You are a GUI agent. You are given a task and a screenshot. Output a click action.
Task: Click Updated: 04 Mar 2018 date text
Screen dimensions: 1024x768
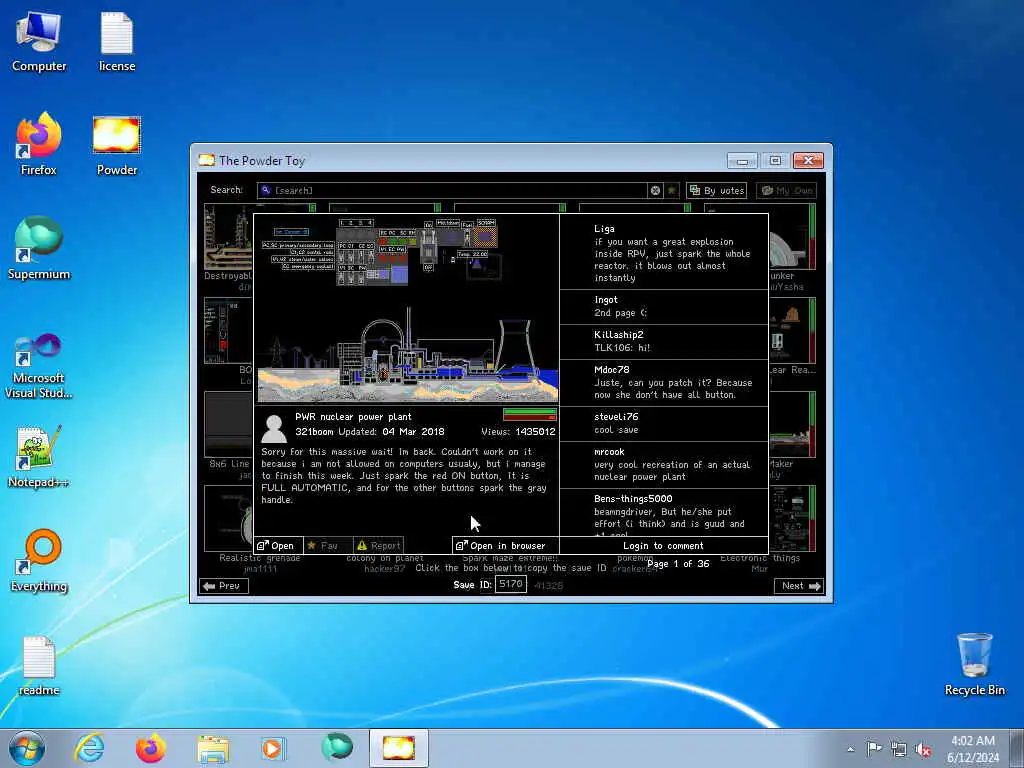[390, 432]
